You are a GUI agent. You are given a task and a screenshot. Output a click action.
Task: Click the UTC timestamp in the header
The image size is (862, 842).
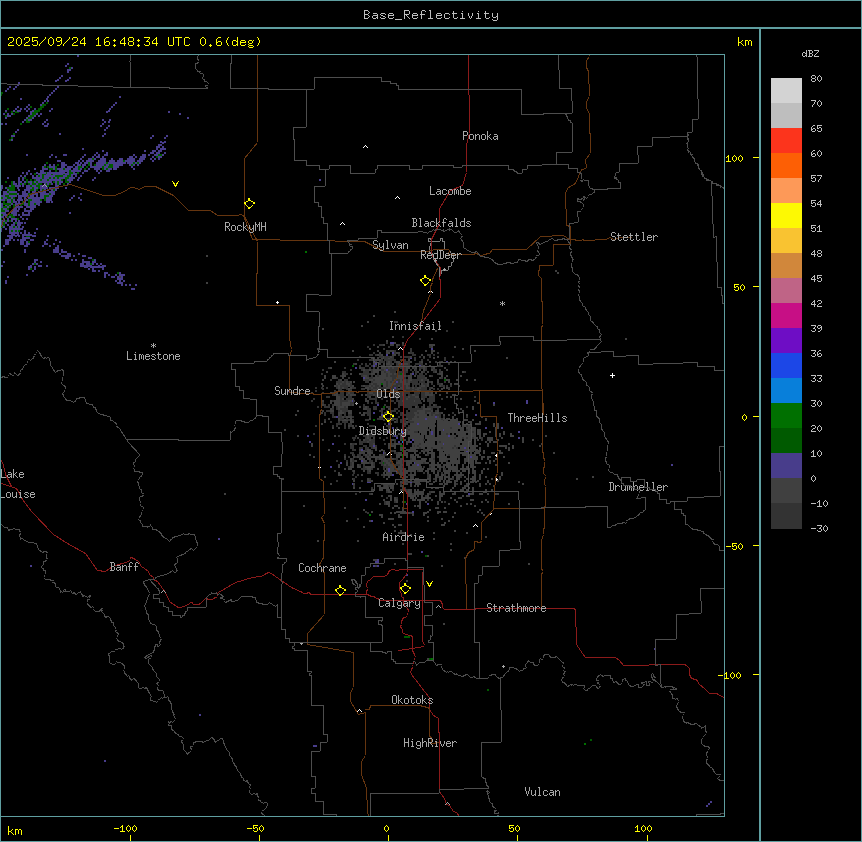click(x=133, y=42)
